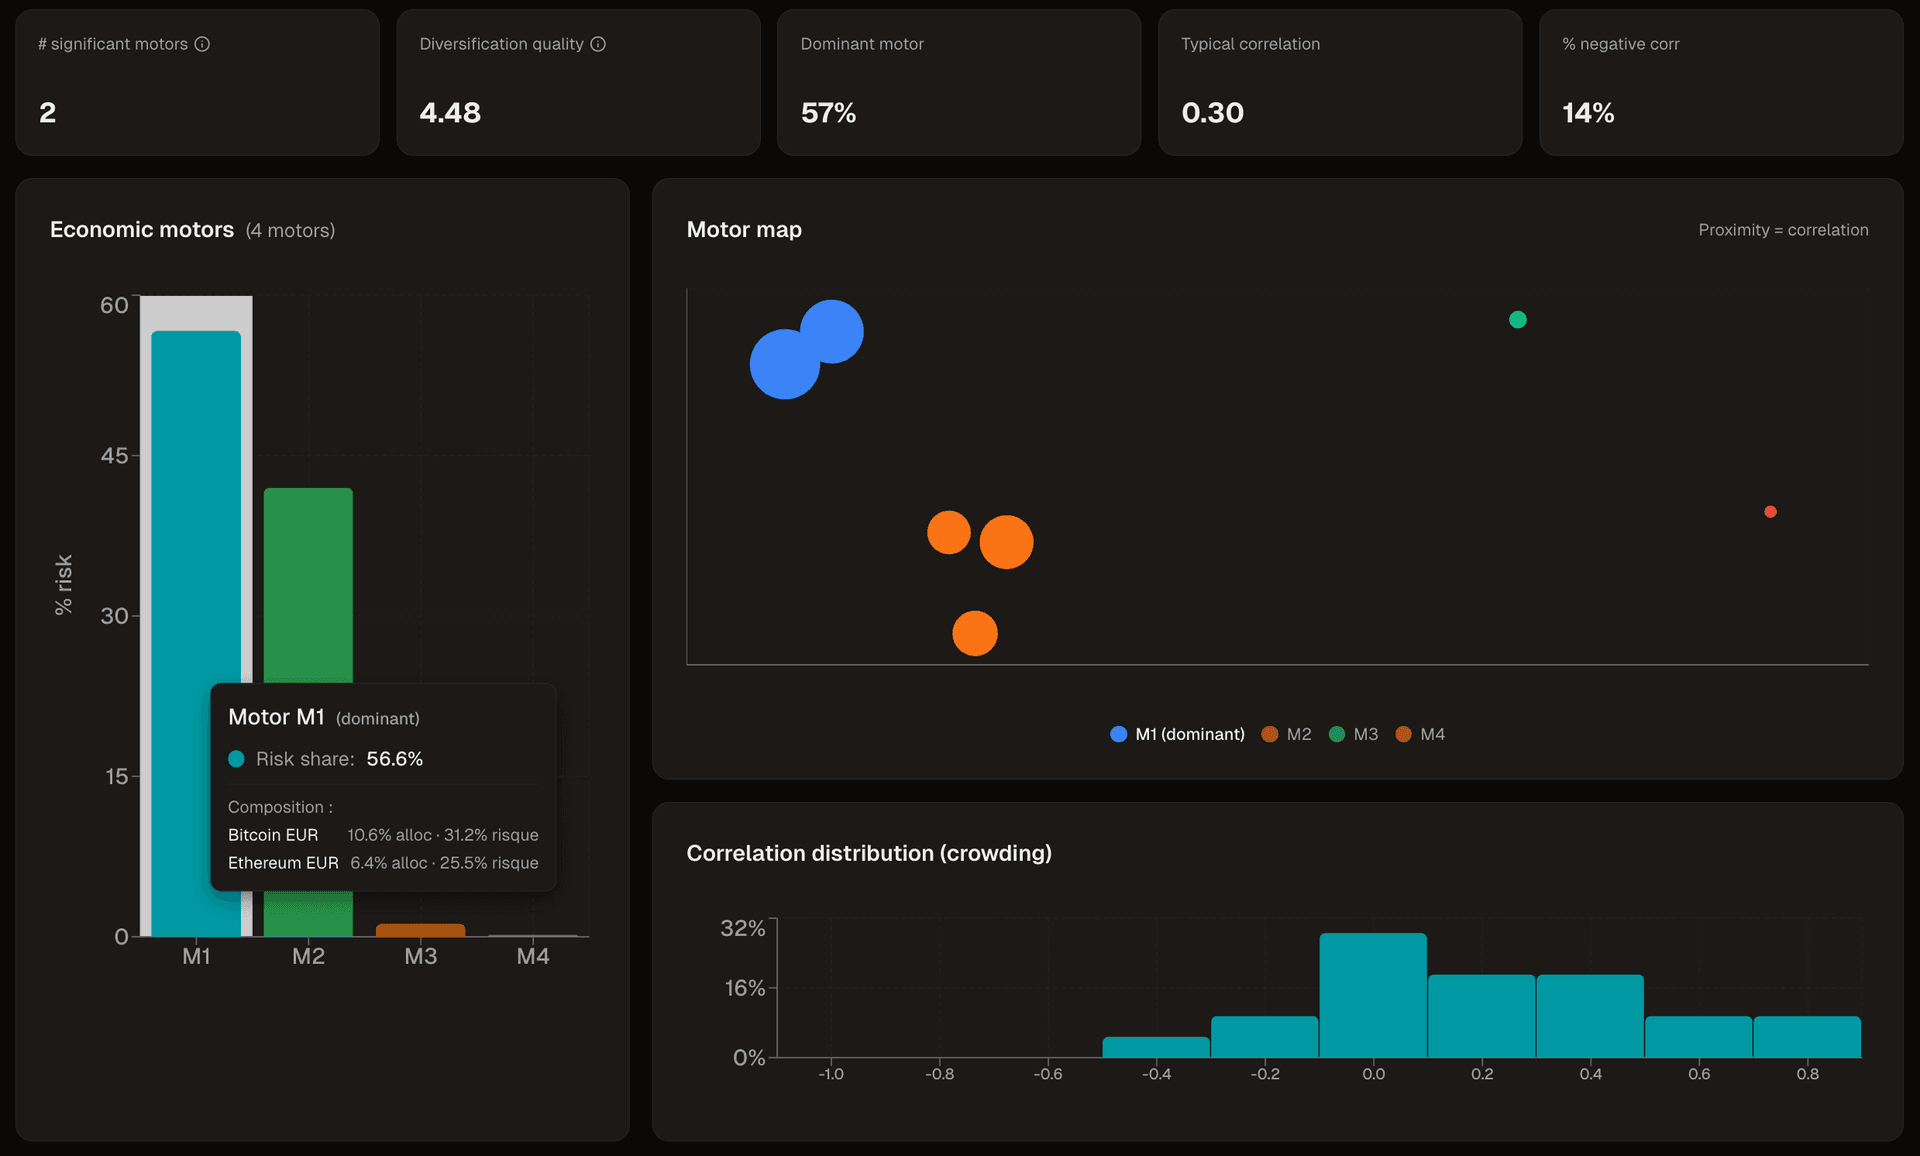The width and height of the screenshot is (1920, 1156).
Task: Click info icon next to significant motors
Action: [x=202, y=44]
